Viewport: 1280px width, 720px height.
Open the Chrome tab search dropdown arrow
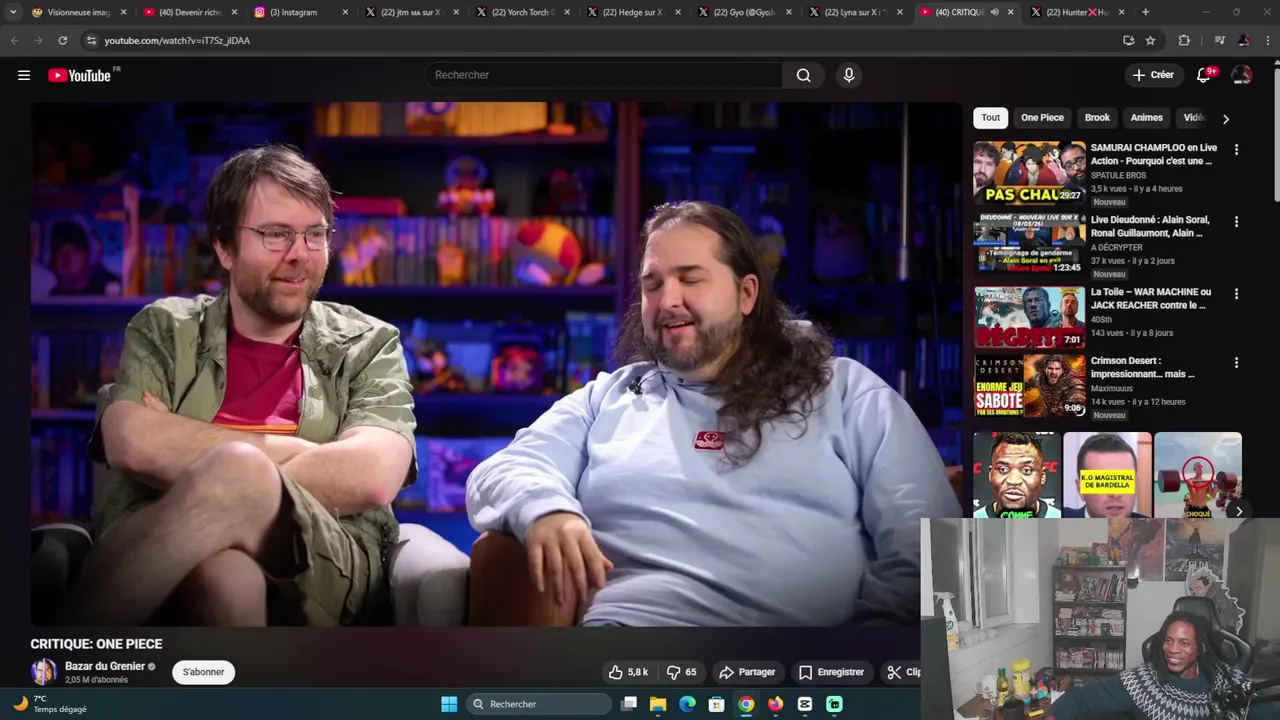tap(13, 12)
